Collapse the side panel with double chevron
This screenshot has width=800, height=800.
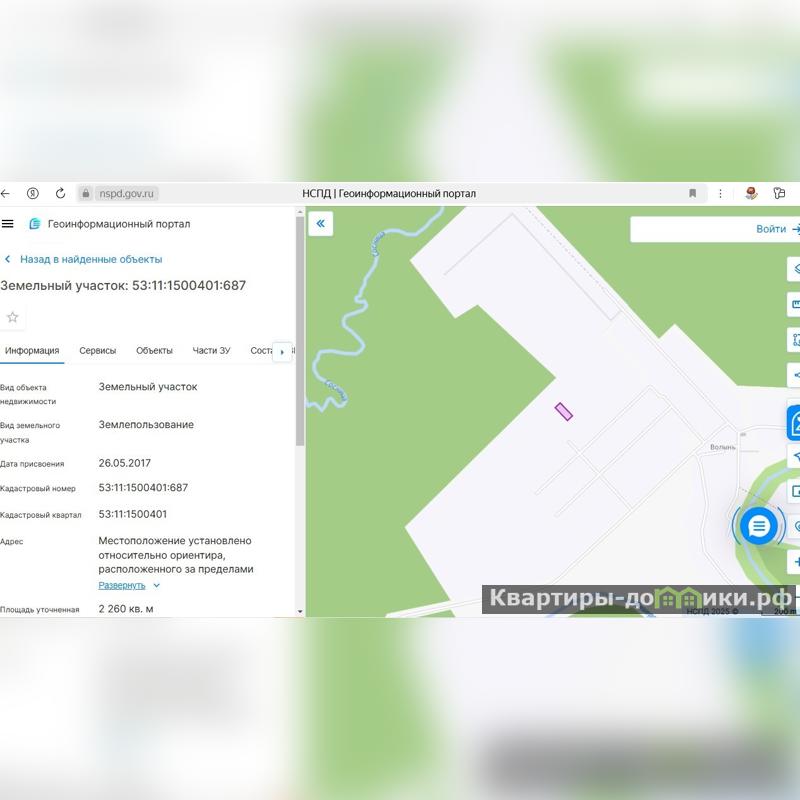[320, 224]
